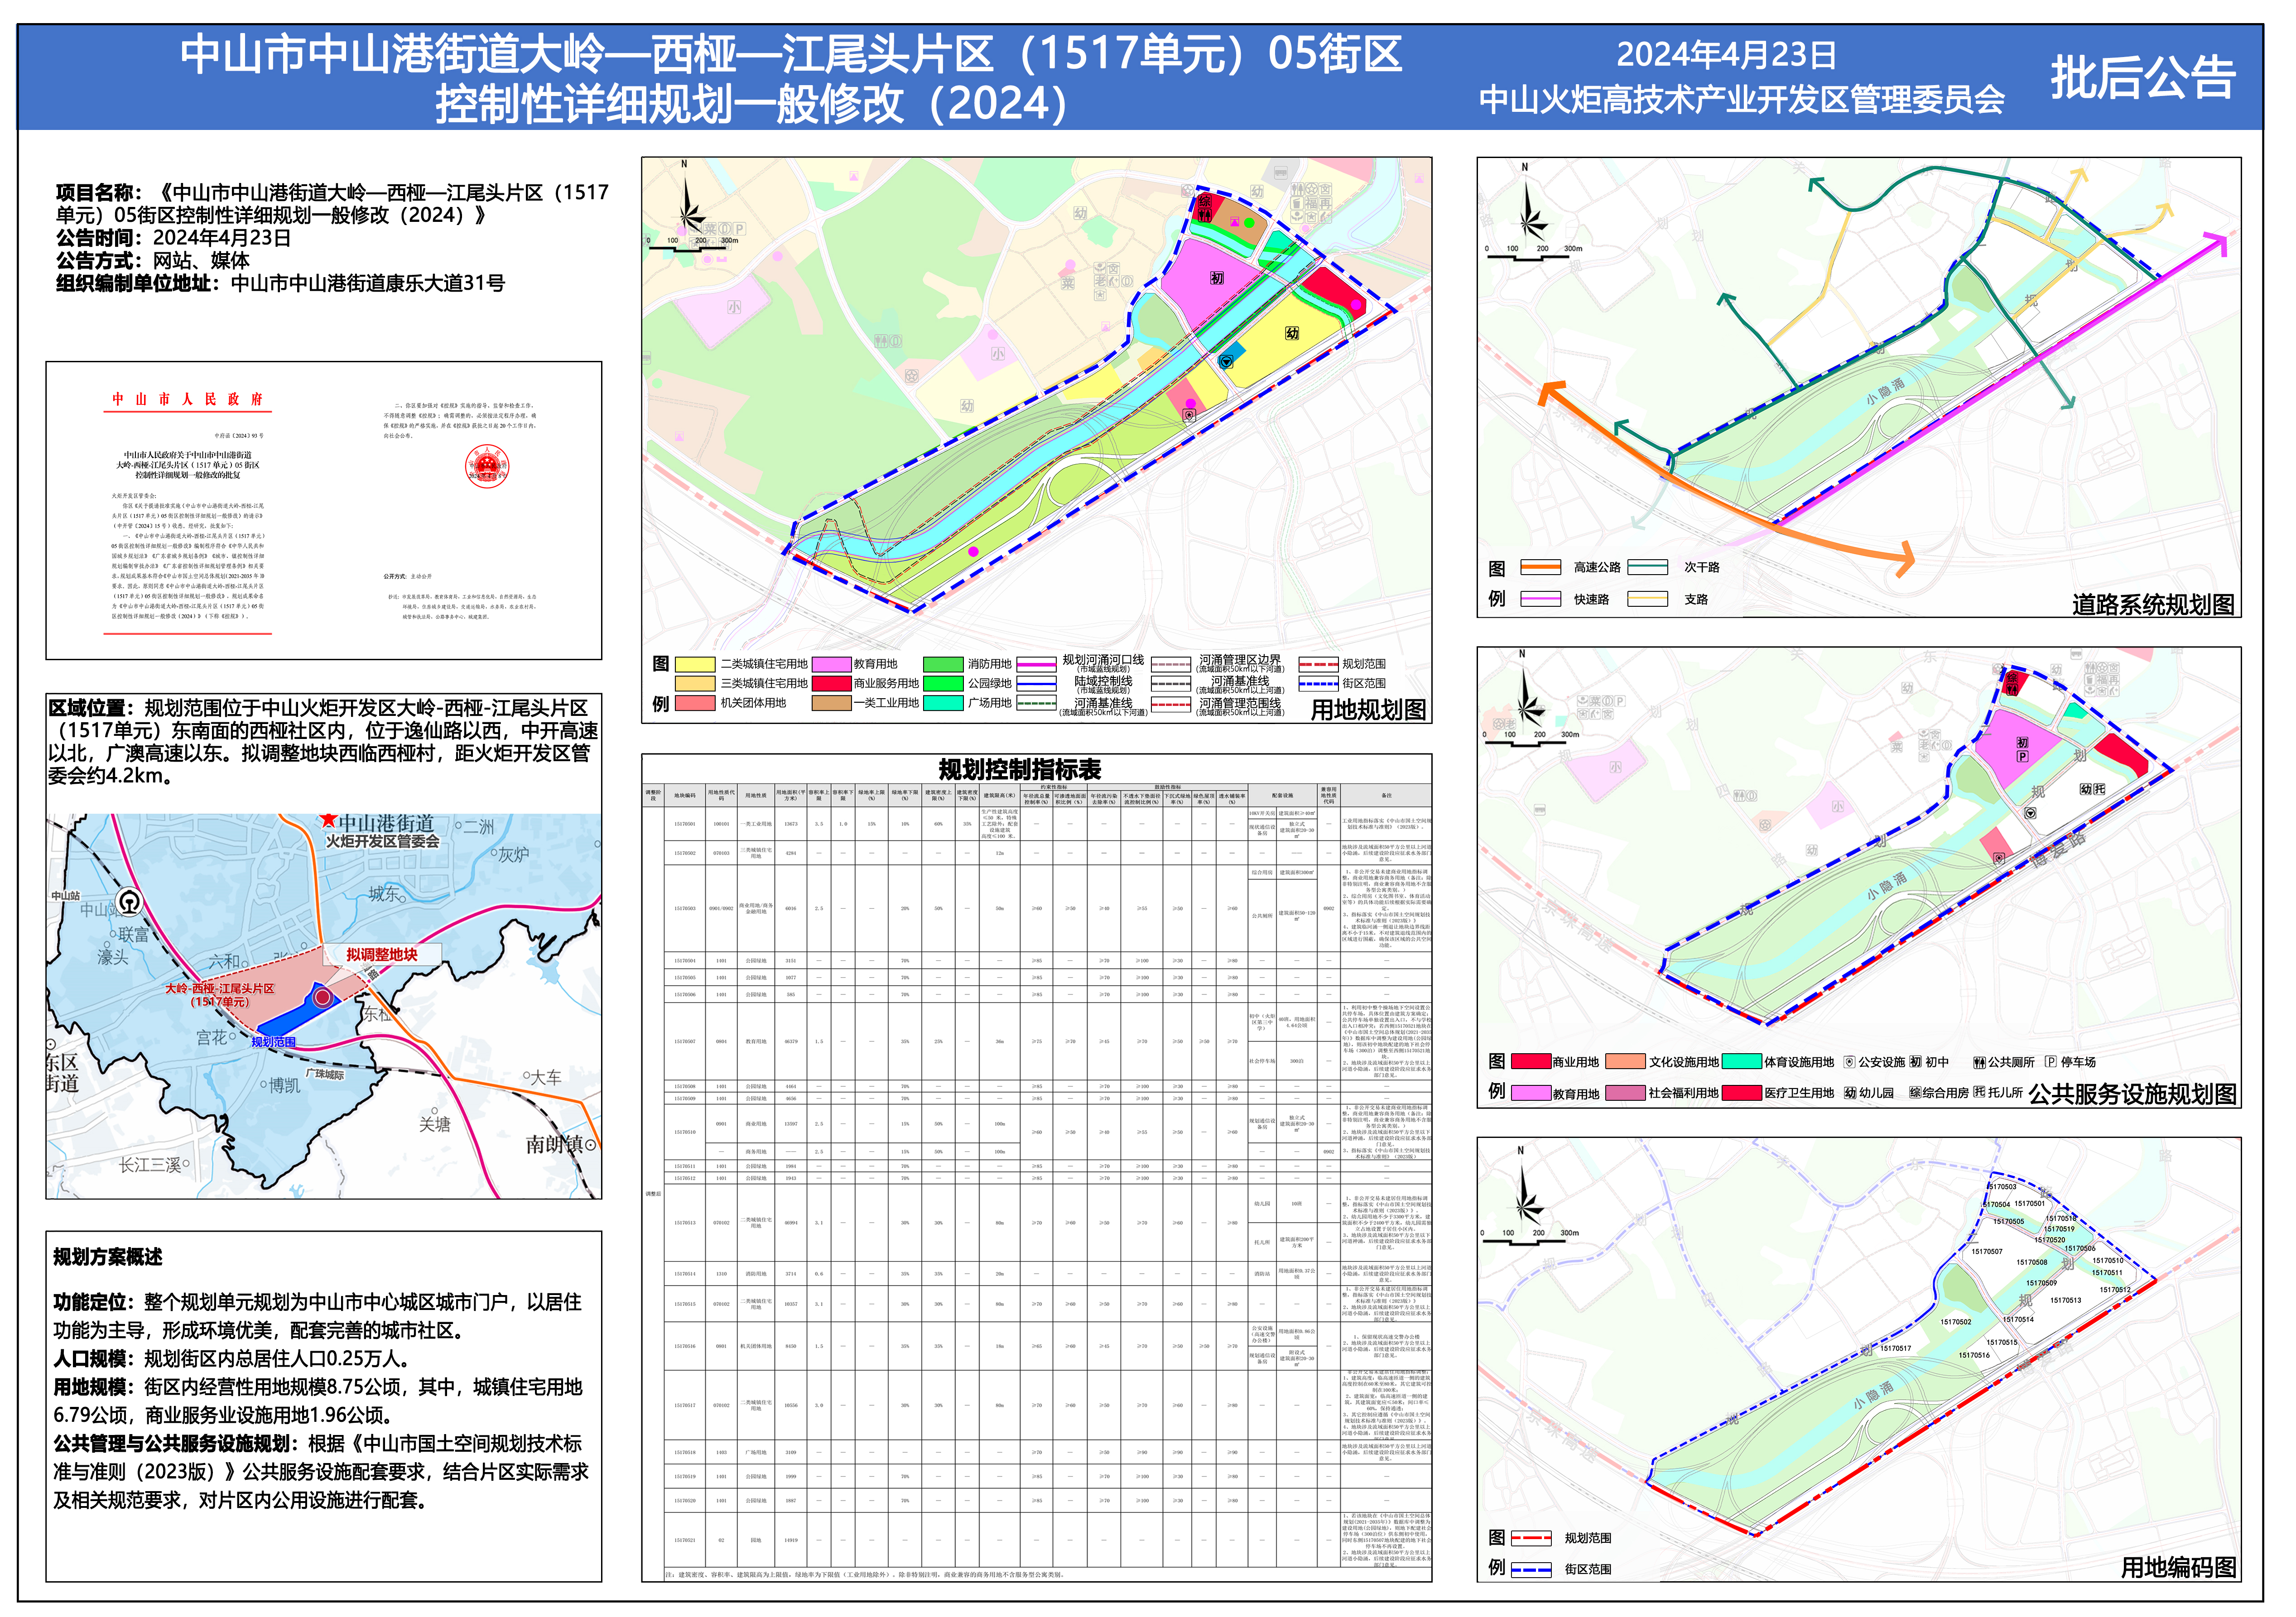Click 公共厕所 restroom icon in legend

coord(1979,1063)
